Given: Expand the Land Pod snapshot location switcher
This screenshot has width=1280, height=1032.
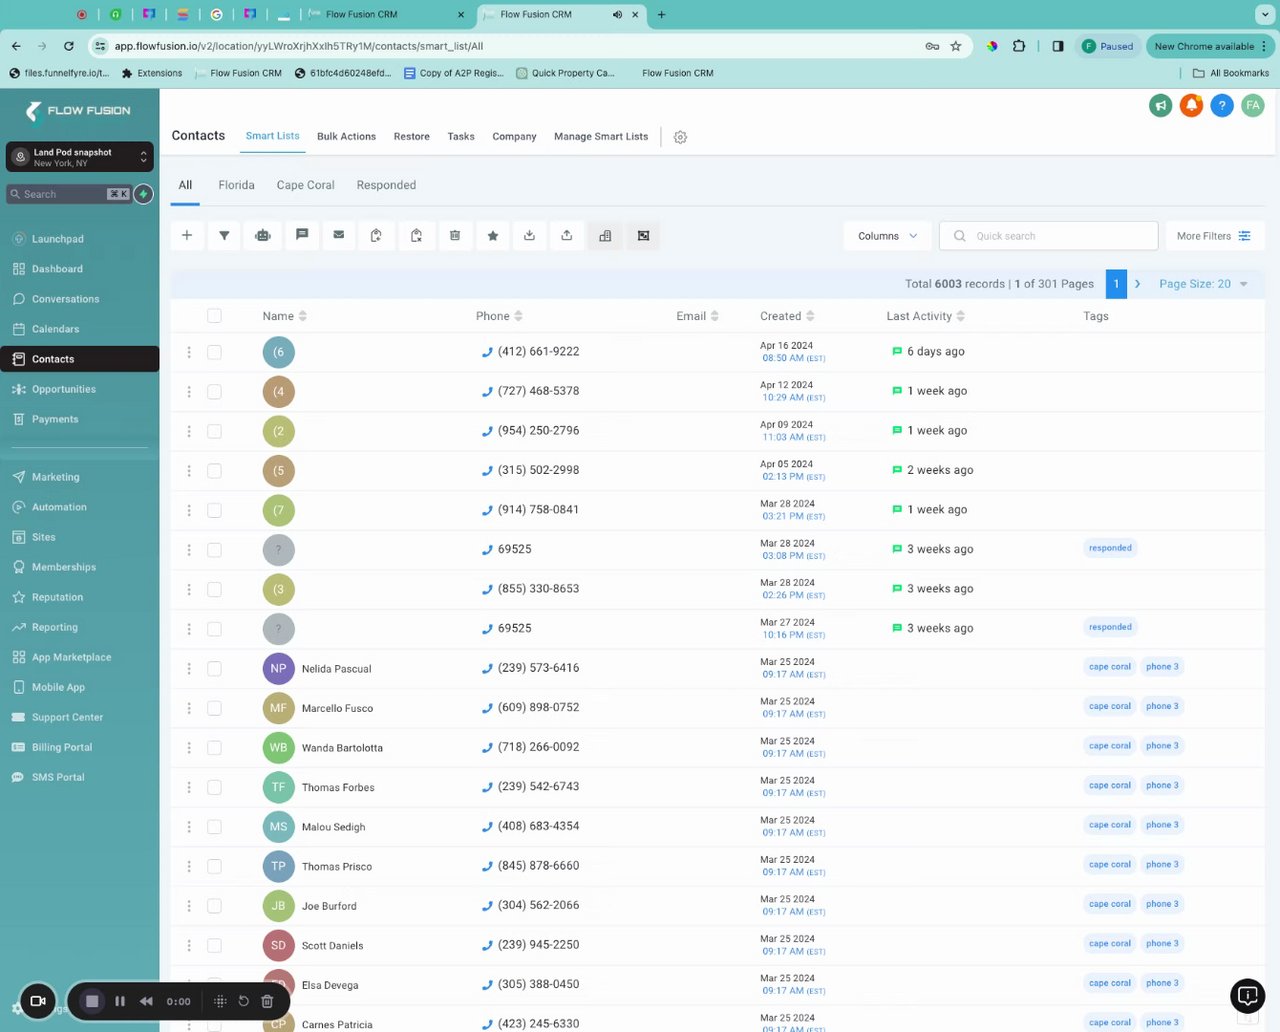Looking at the screenshot, I should (x=80, y=157).
